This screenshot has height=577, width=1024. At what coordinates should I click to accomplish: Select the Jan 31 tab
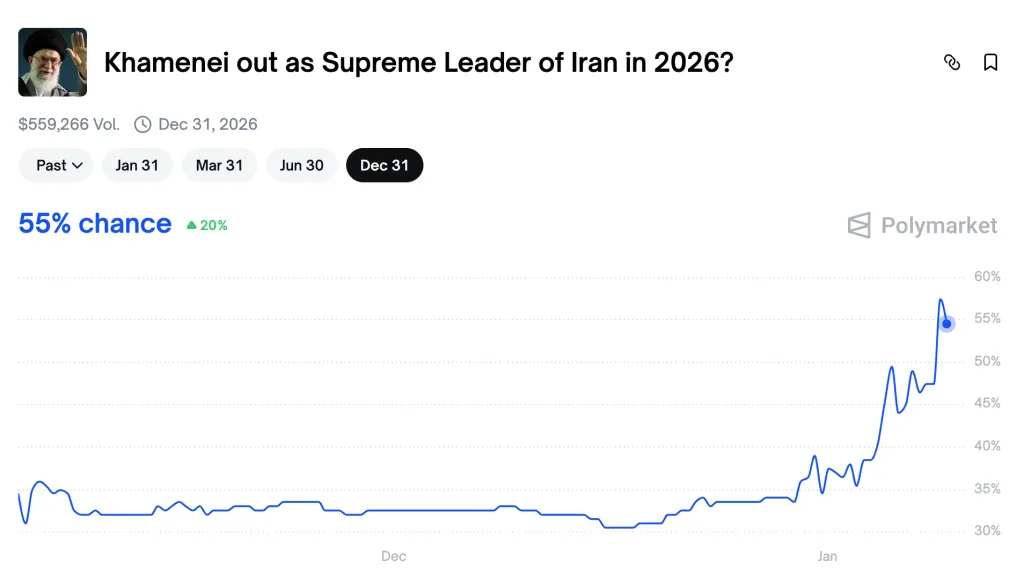(137, 165)
